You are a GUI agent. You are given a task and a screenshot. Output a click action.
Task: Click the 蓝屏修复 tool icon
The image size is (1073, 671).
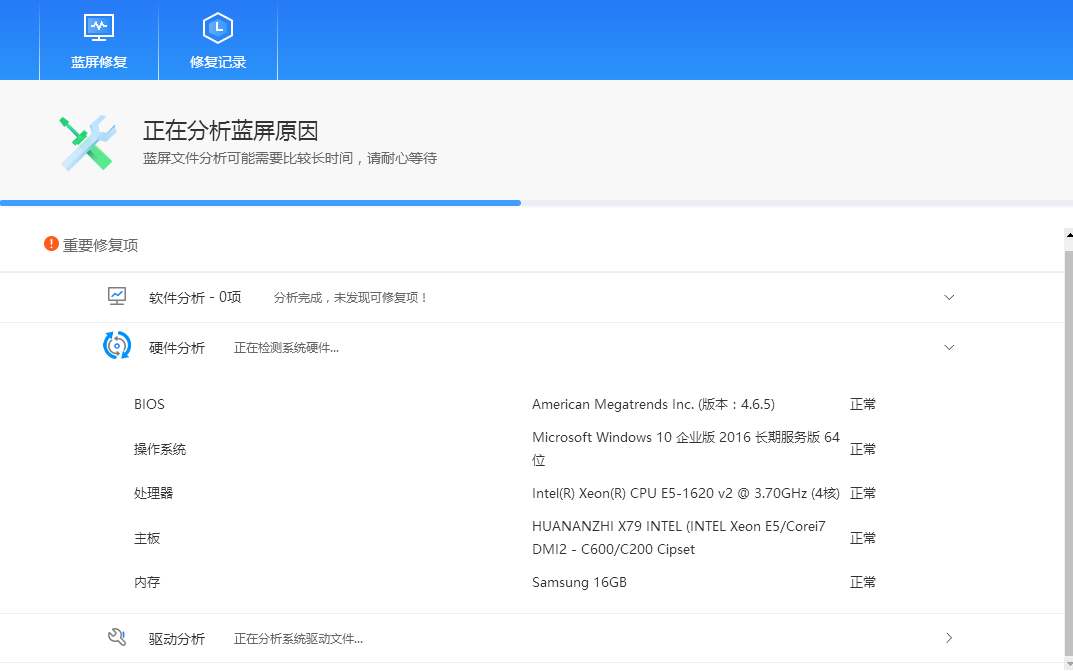97,28
